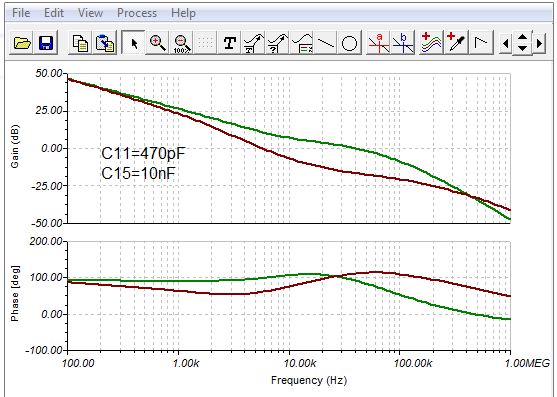Click the 1.00k frequency tick label
Screen dimensions: 557x397
point(186,363)
